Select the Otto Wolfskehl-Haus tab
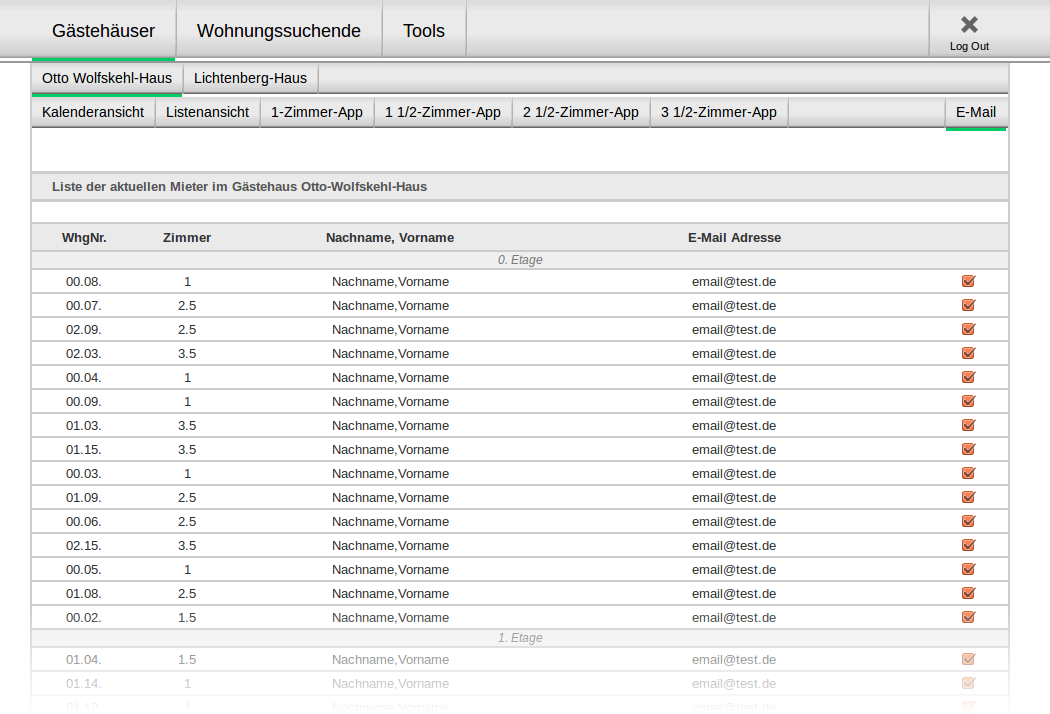Viewport: 1050px width, 714px height. tap(107, 78)
